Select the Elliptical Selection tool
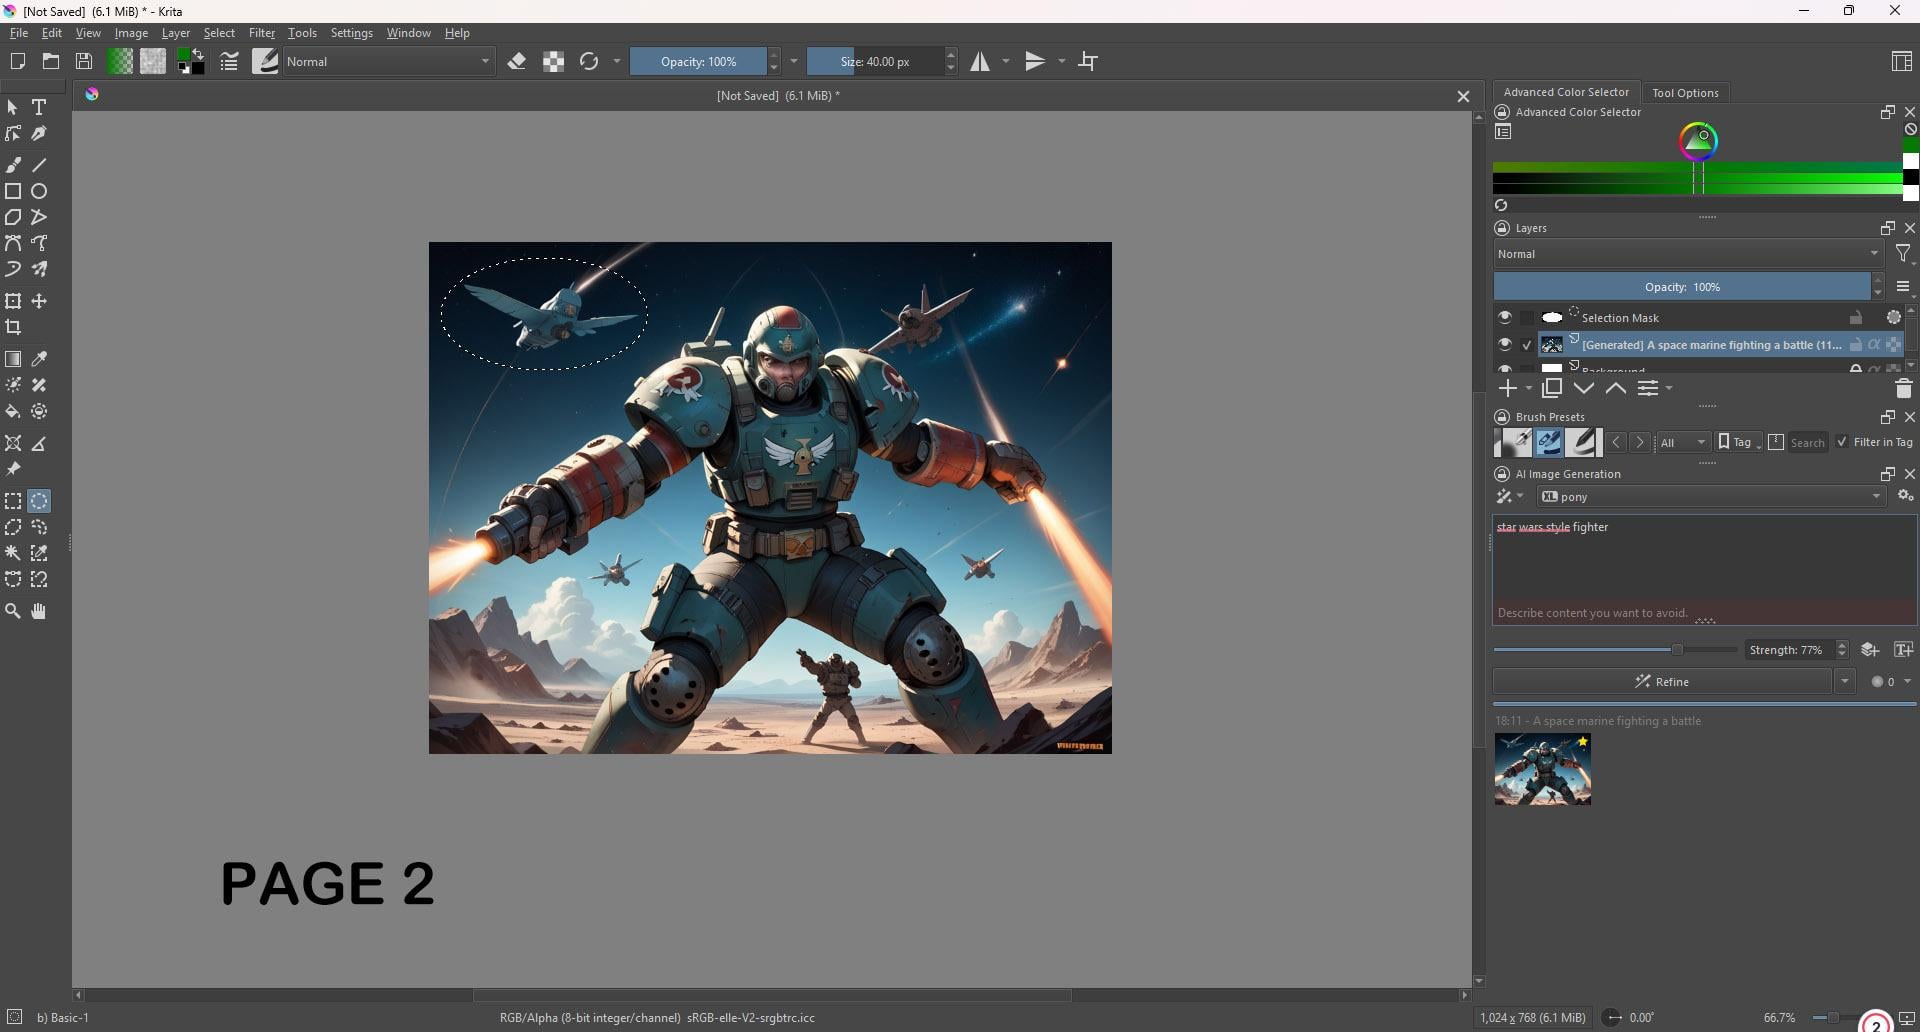This screenshot has height=1032, width=1920. (39, 501)
